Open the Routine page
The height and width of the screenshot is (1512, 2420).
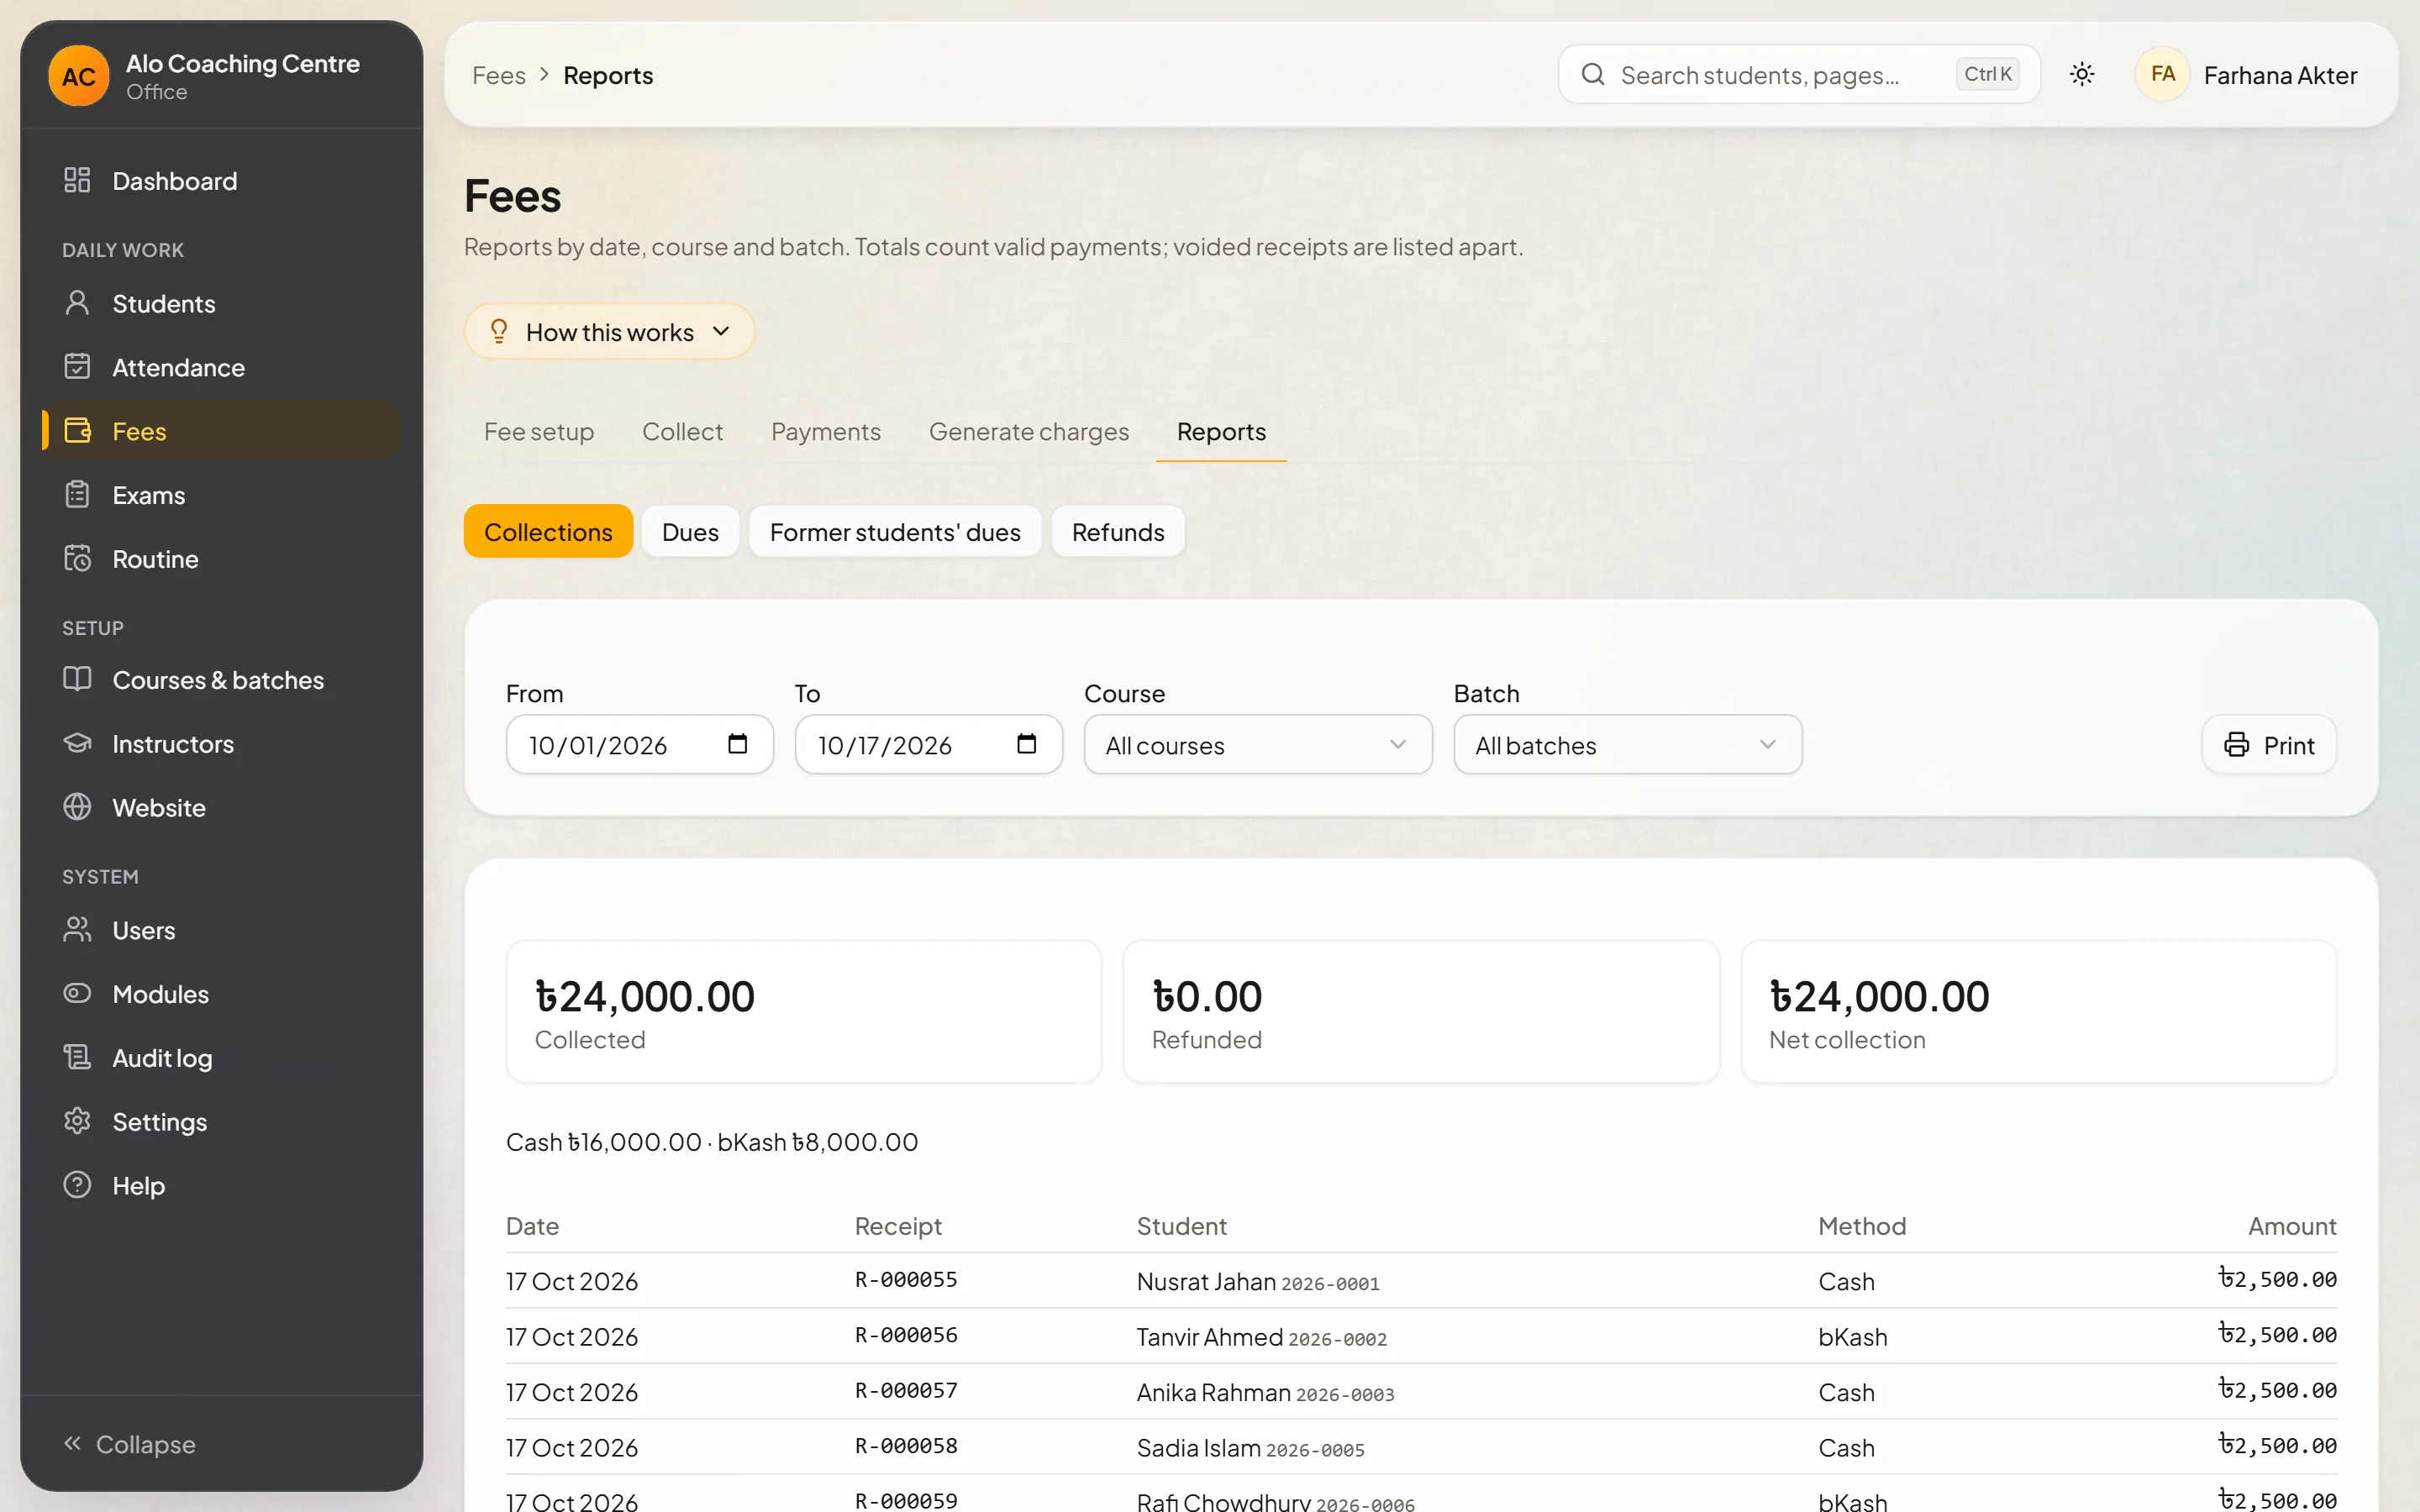click(x=221, y=559)
